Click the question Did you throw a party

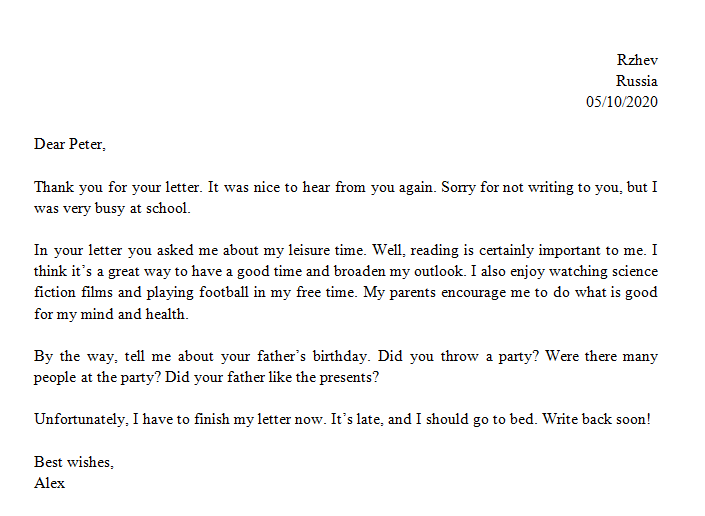(458, 356)
